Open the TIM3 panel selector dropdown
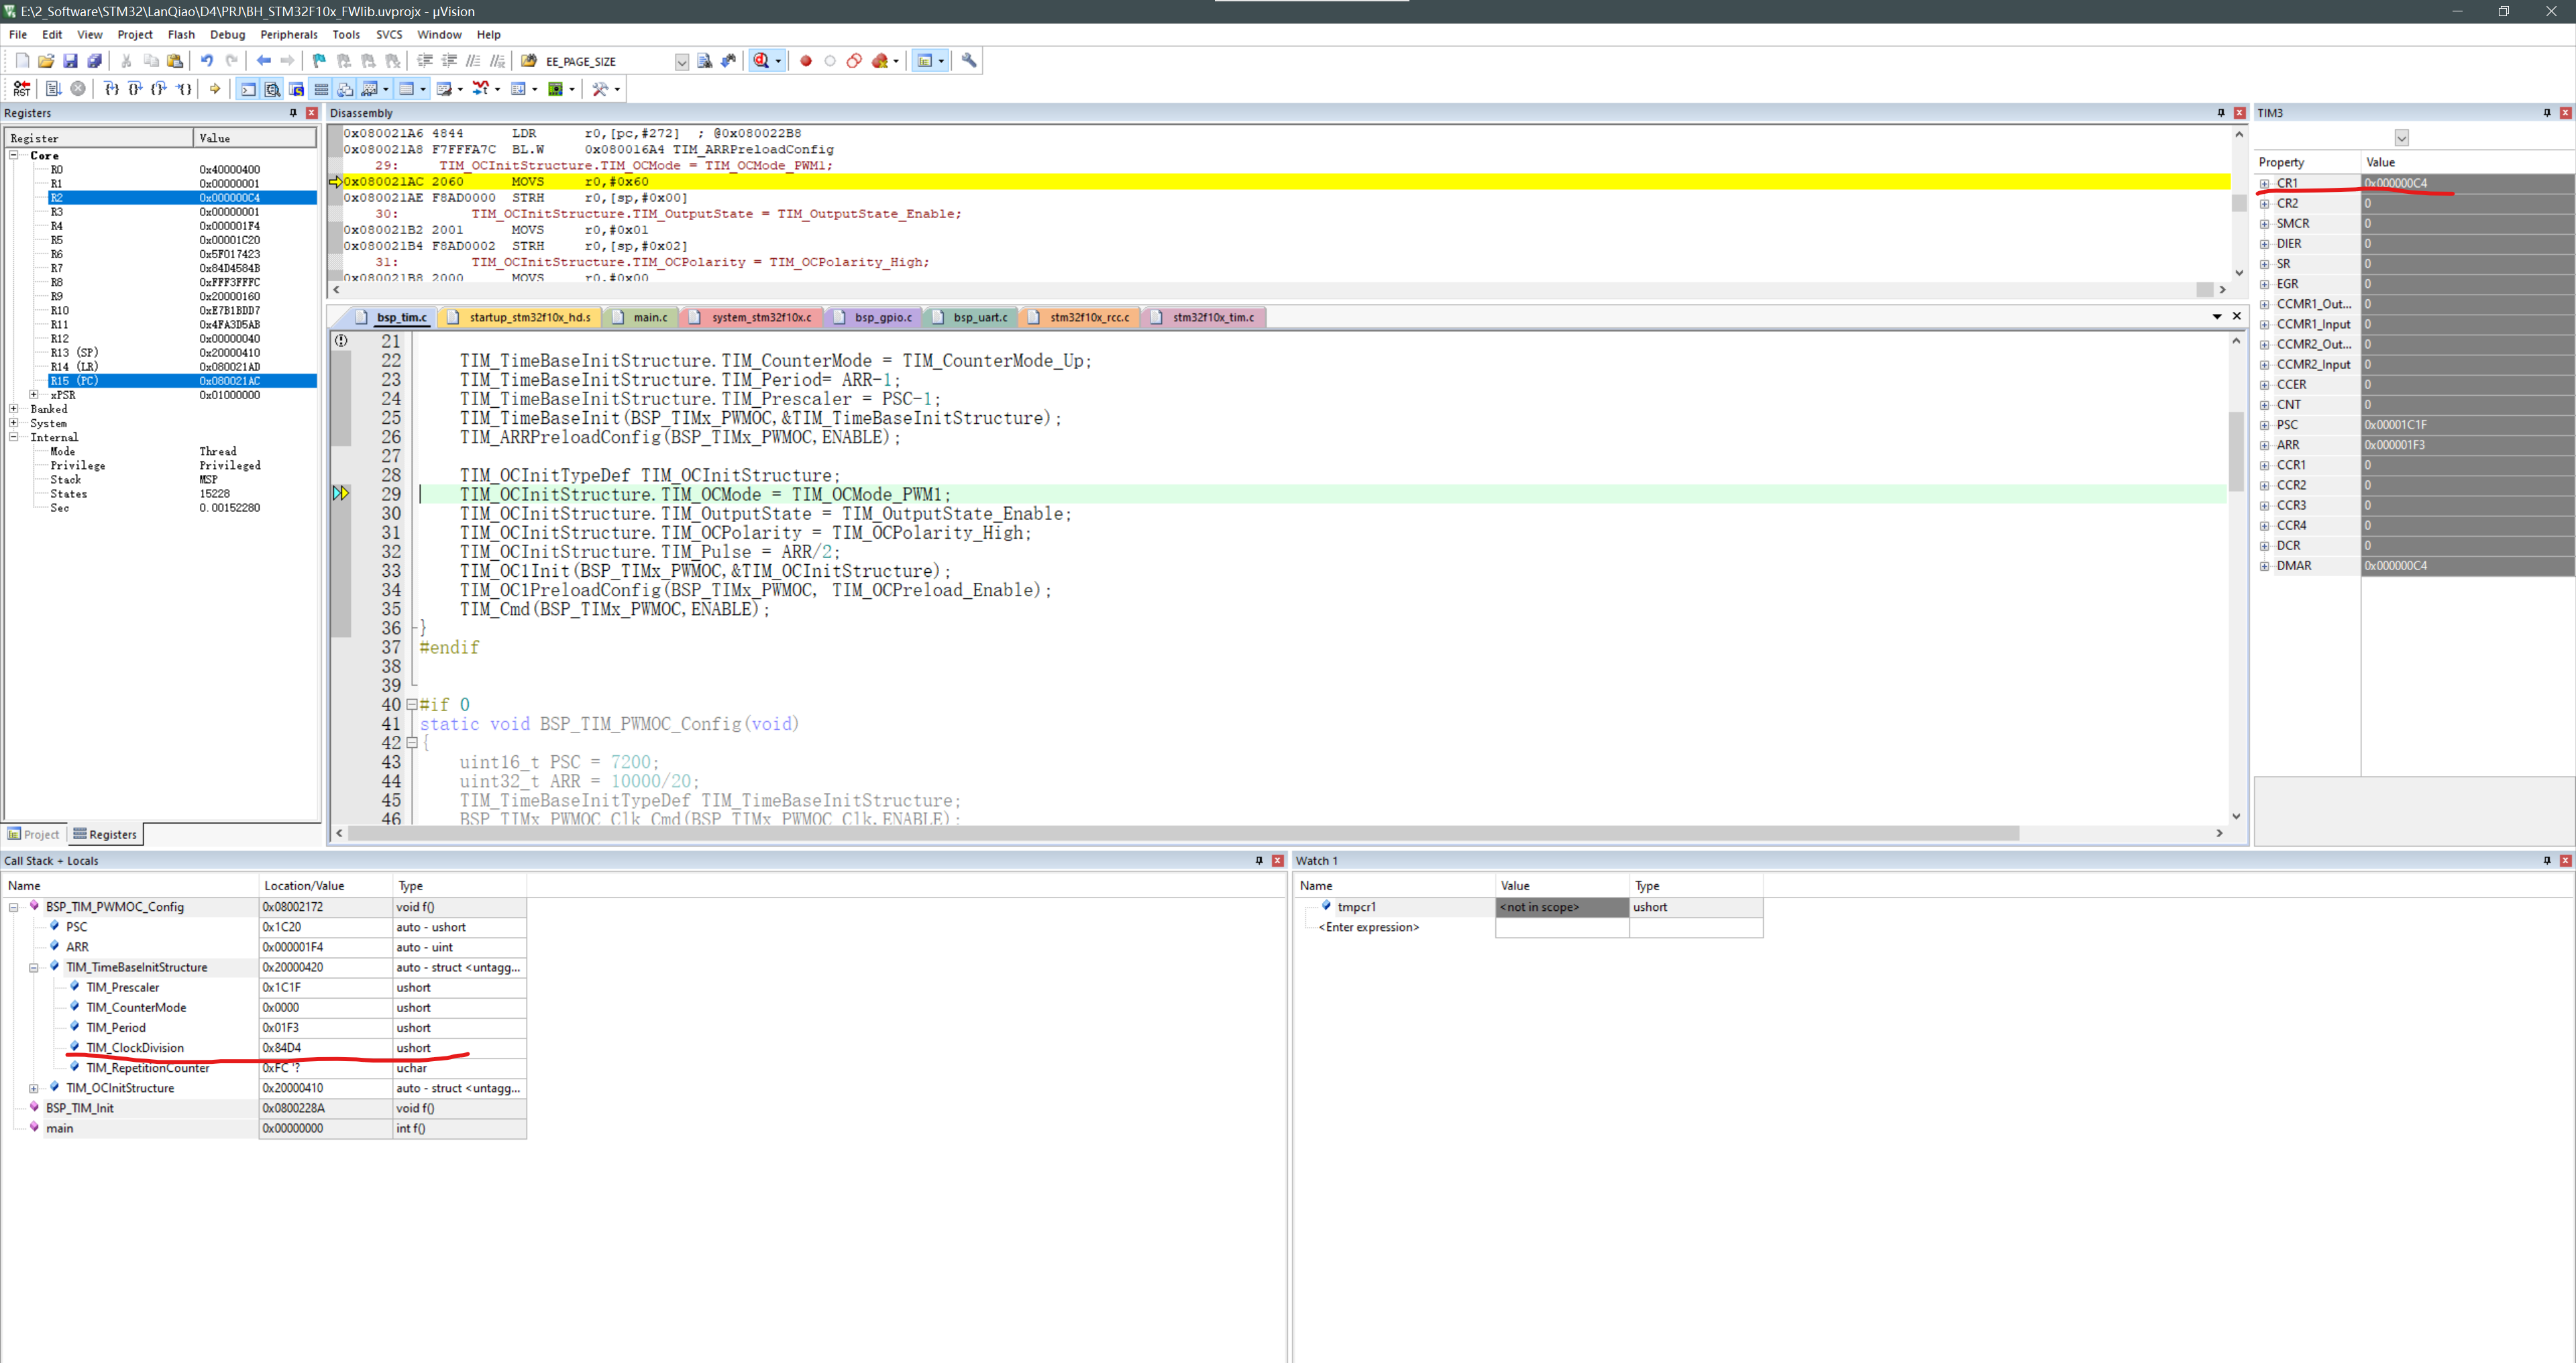 pyautogui.click(x=2401, y=138)
